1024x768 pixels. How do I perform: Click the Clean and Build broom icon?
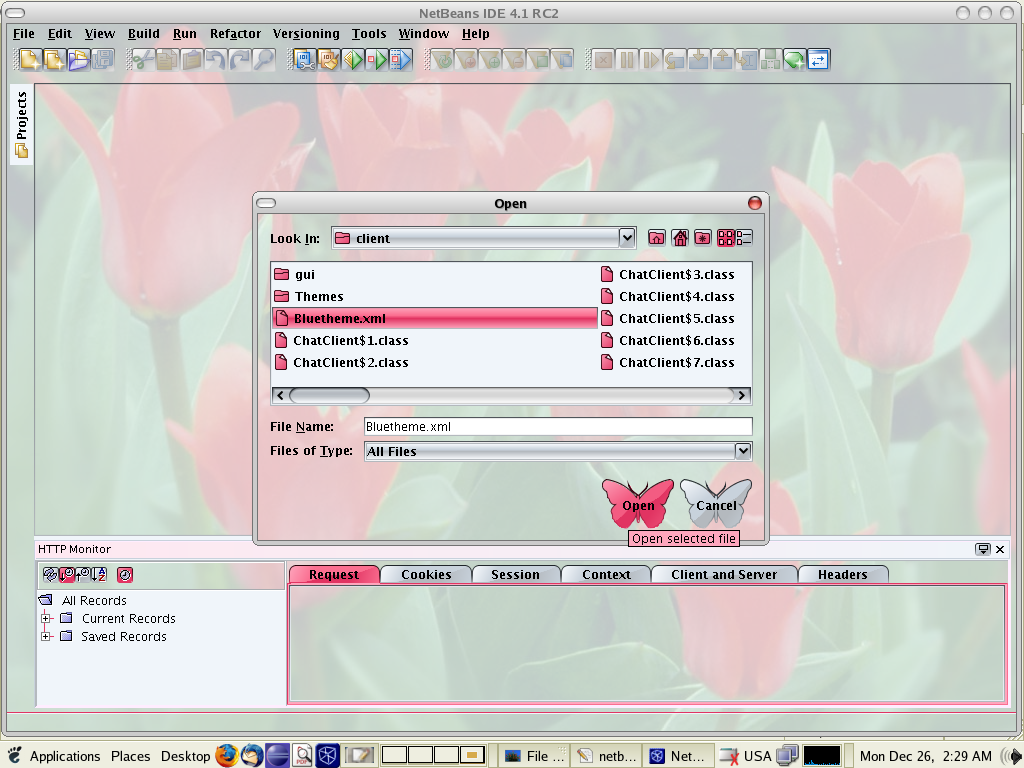pyautogui.click(x=329, y=60)
